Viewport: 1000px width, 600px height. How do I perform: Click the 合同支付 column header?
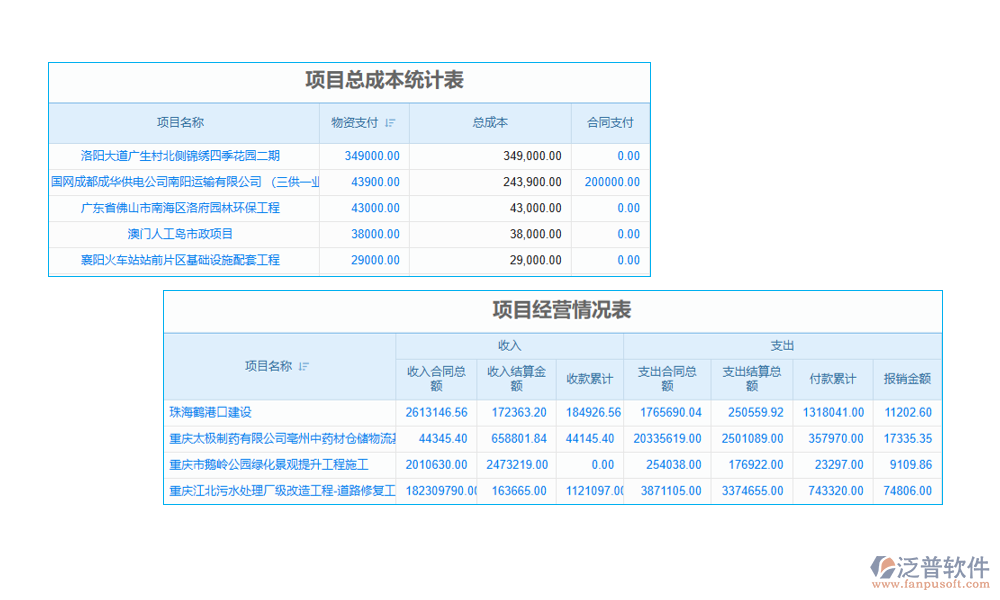[x=610, y=122]
